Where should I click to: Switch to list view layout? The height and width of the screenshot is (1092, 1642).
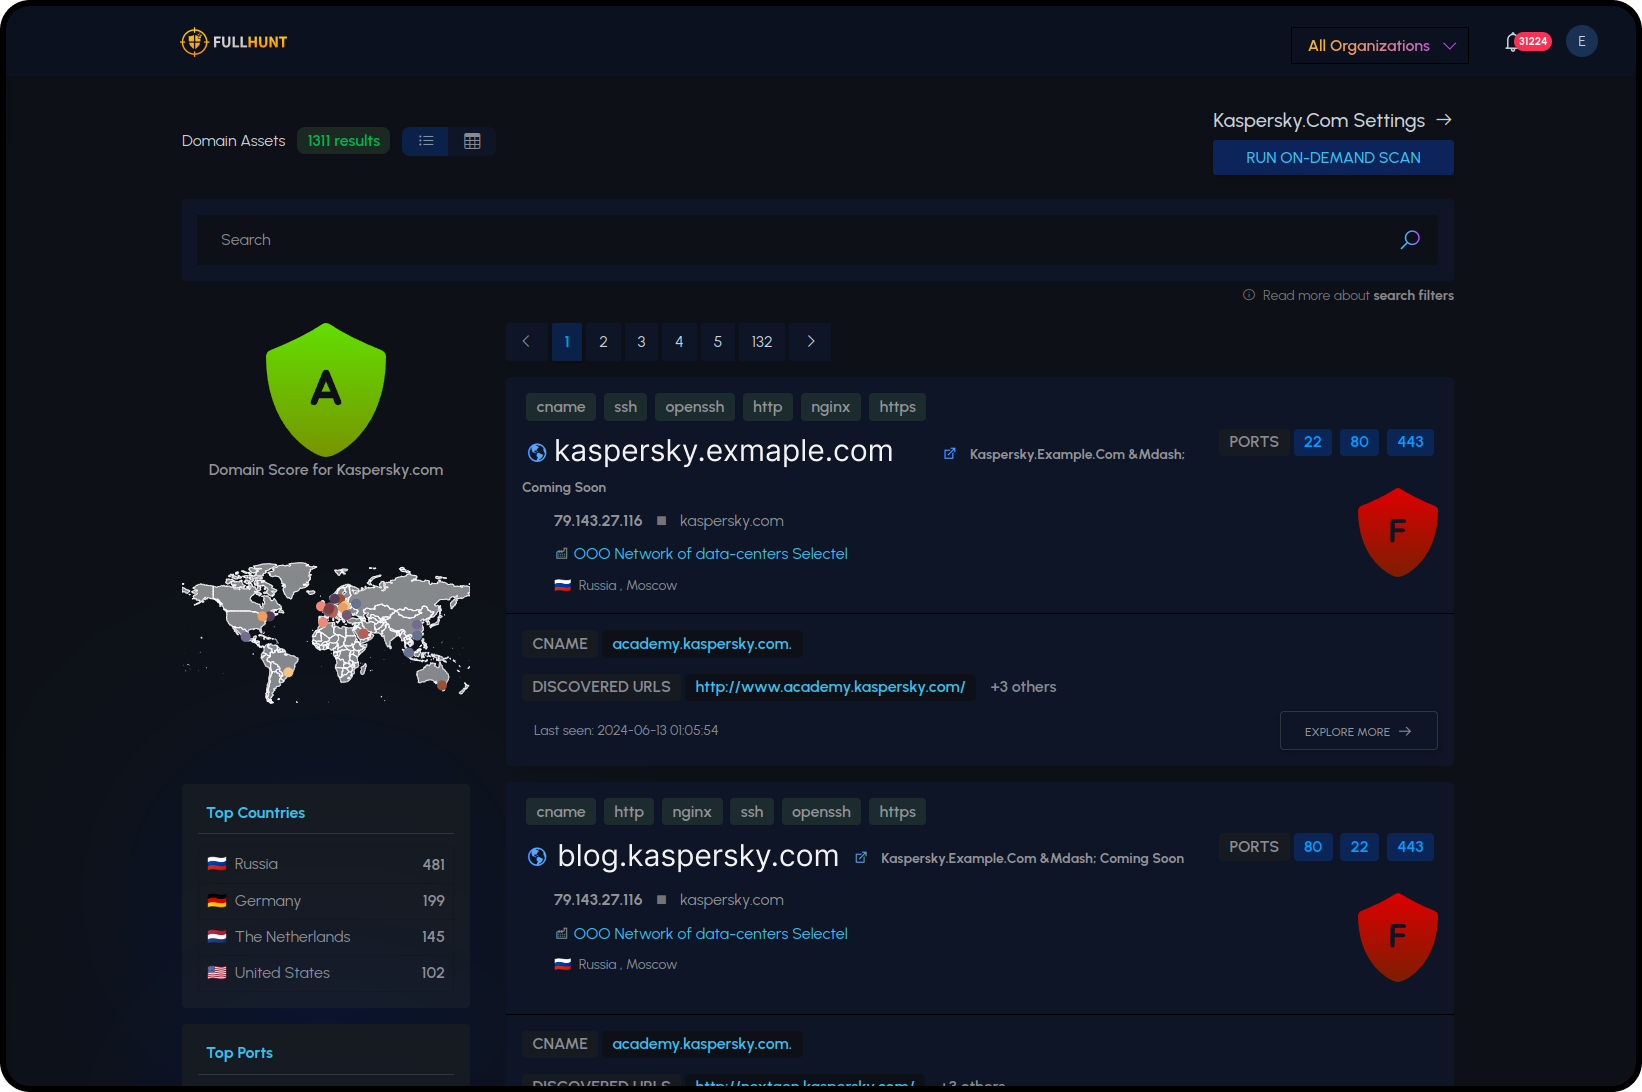(x=426, y=141)
